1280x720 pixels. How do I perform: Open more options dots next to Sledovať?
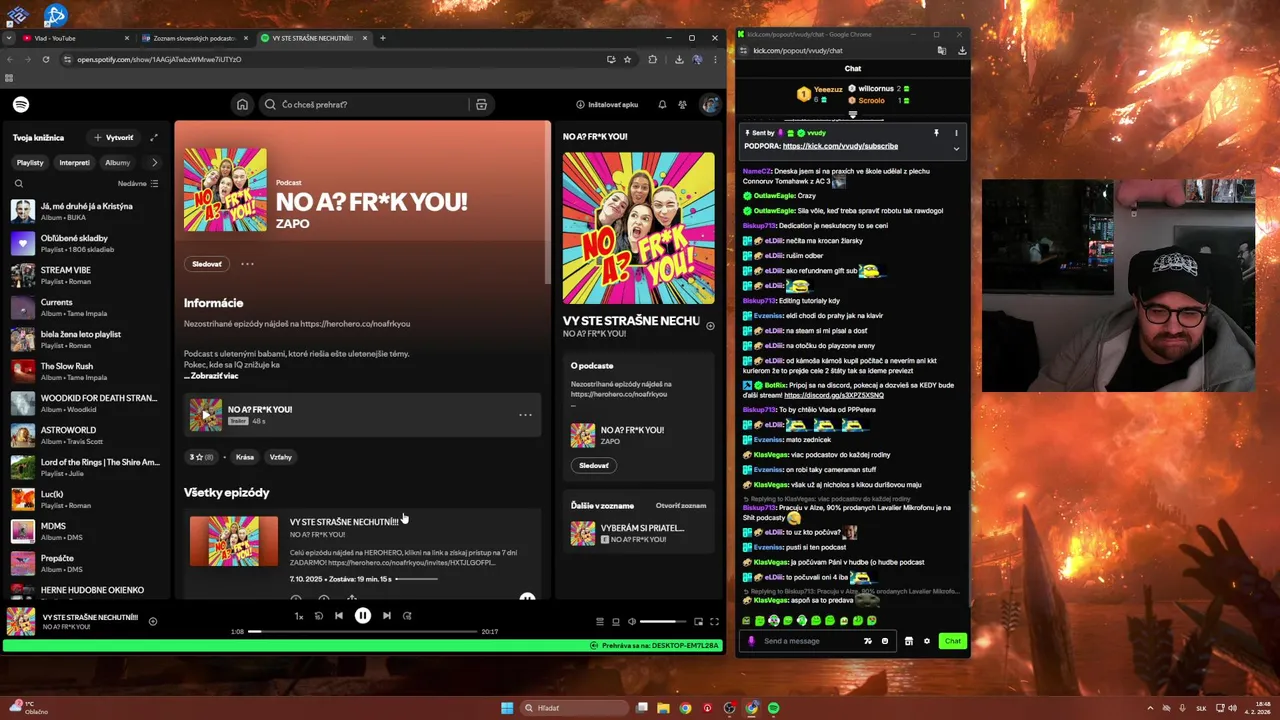[x=247, y=264]
